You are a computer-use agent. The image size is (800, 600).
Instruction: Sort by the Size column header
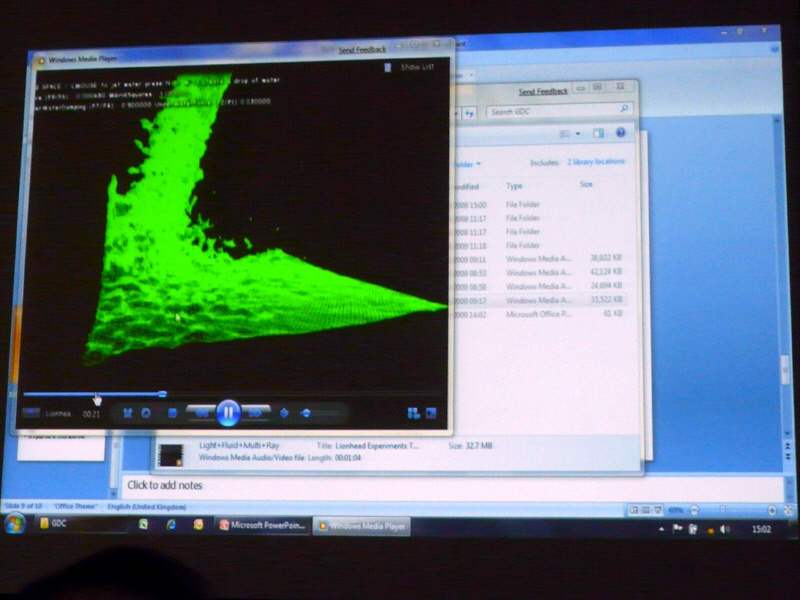tap(586, 184)
